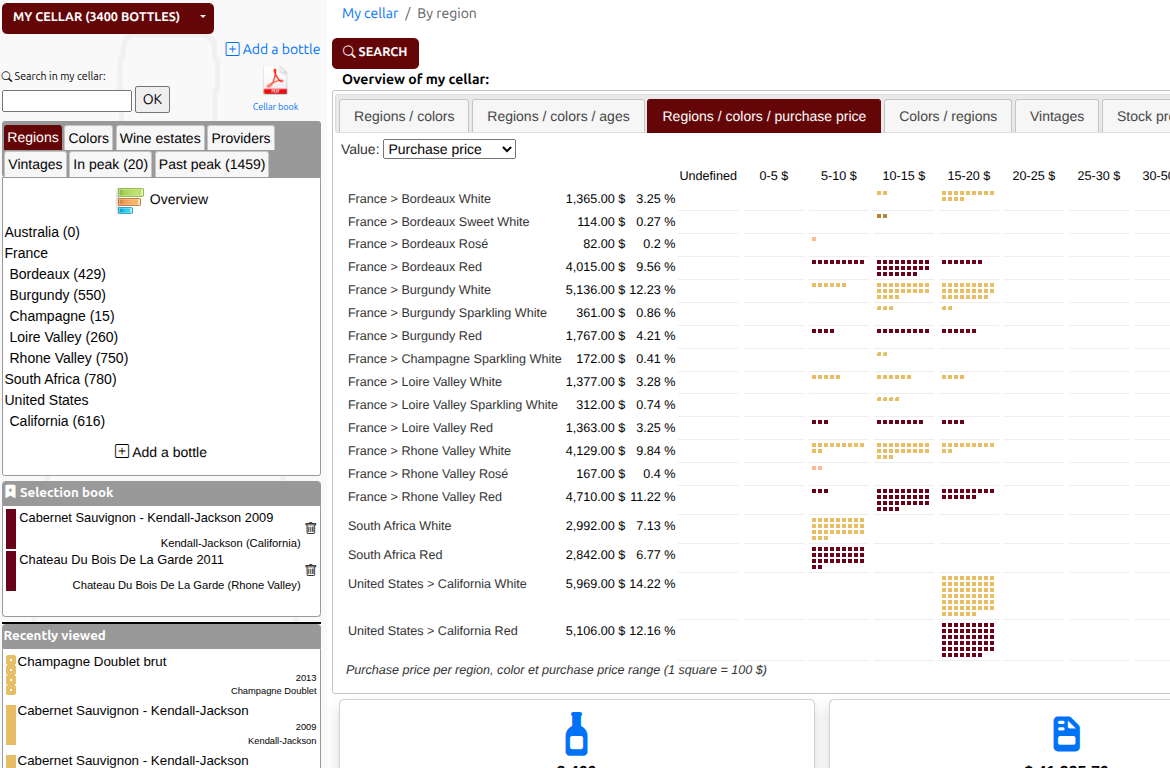This screenshot has width=1170, height=768.
Task: Click the blue stacked bottles icon
Action: click(x=1066, y=735)
